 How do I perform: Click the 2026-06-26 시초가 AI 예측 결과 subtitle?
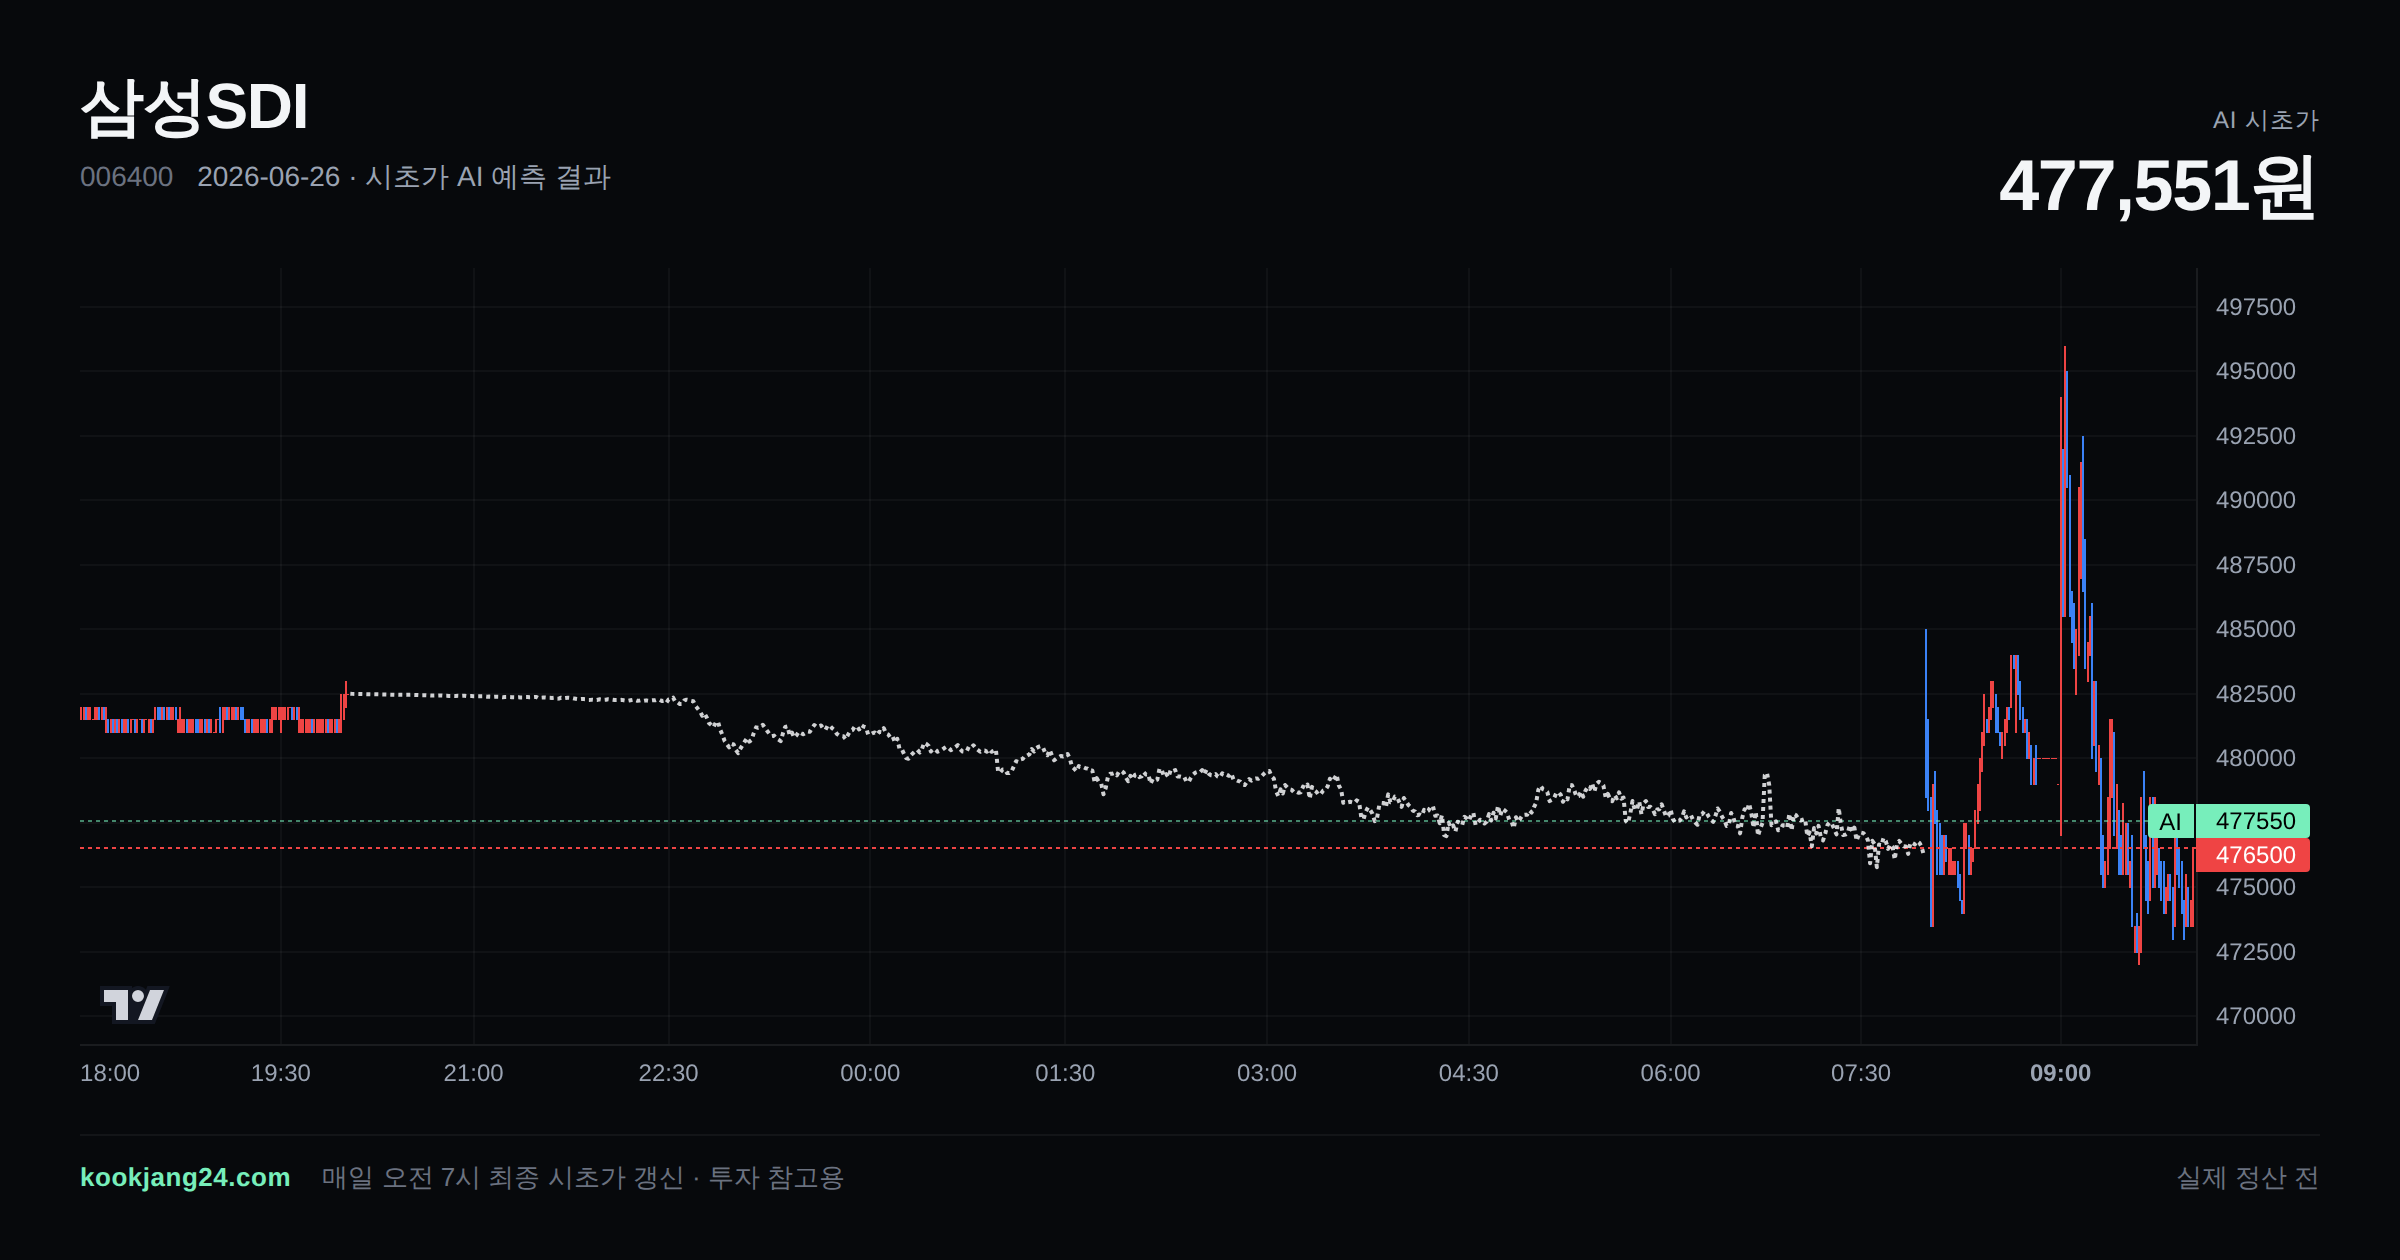pos(404,177)
